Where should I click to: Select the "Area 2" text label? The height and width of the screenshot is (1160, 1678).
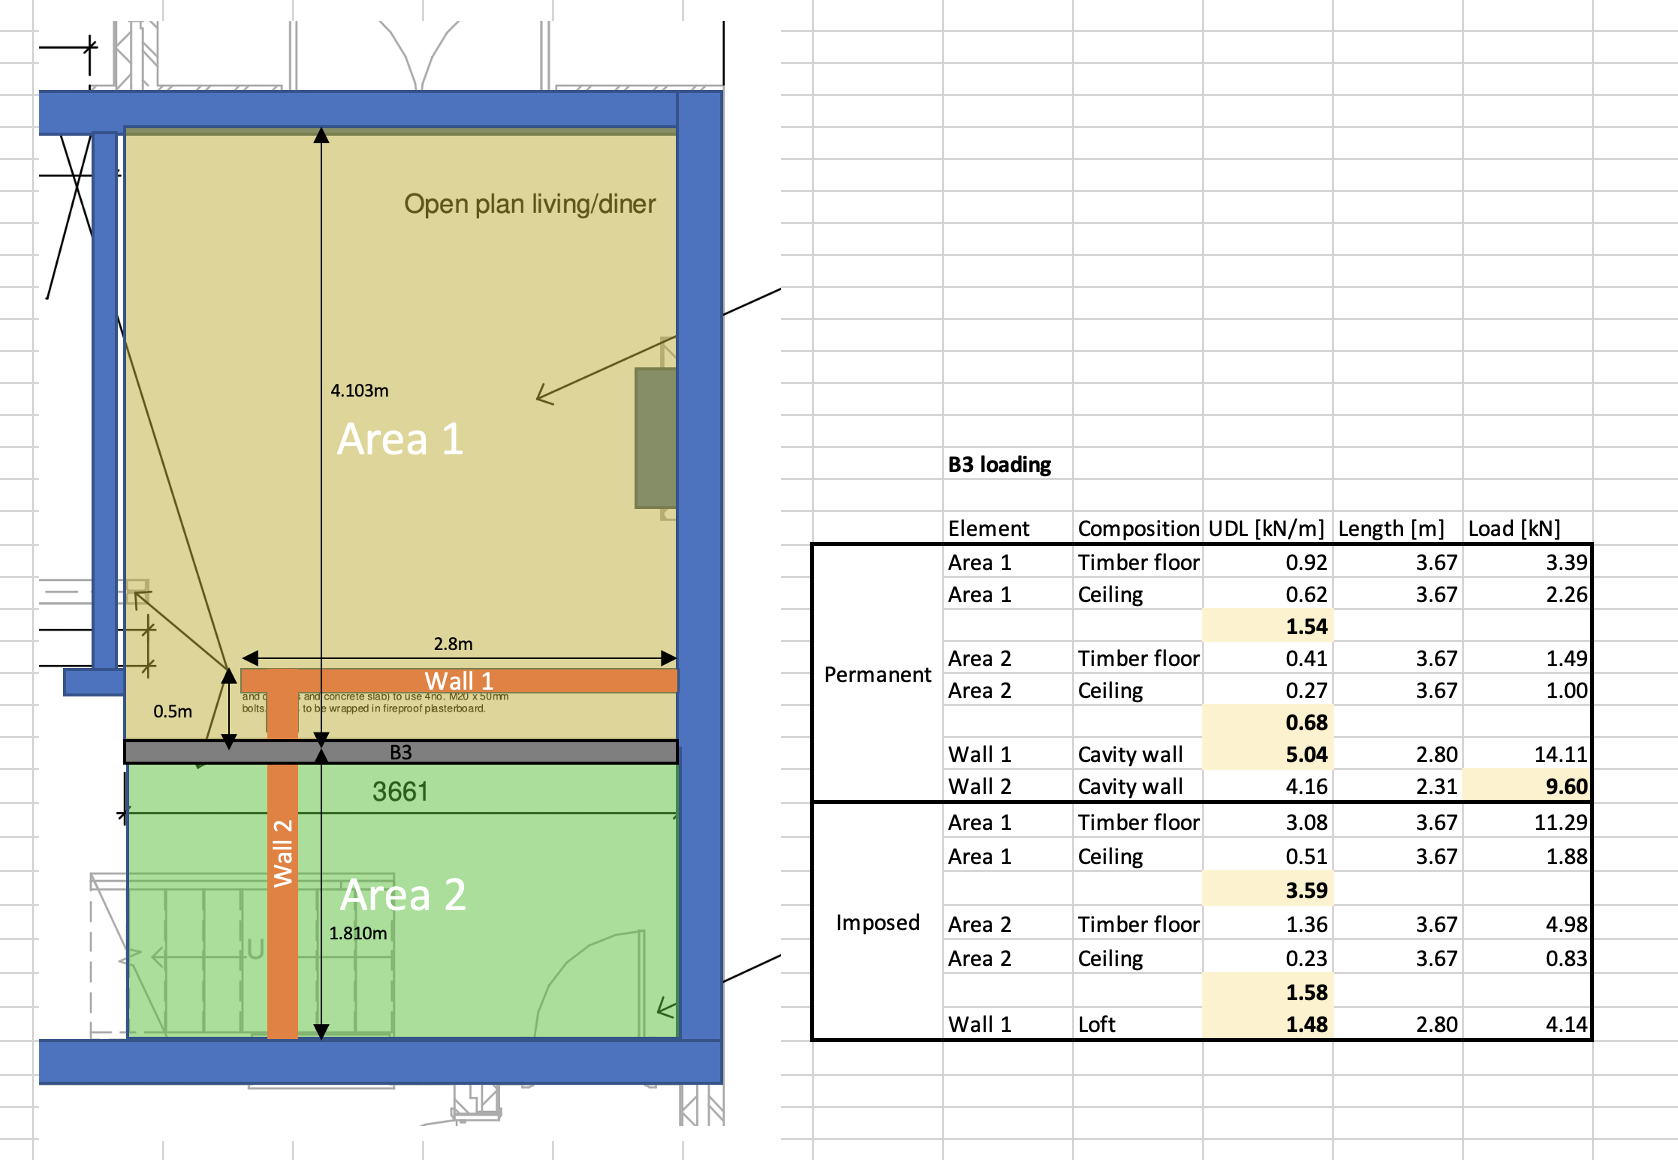[403, 895]
